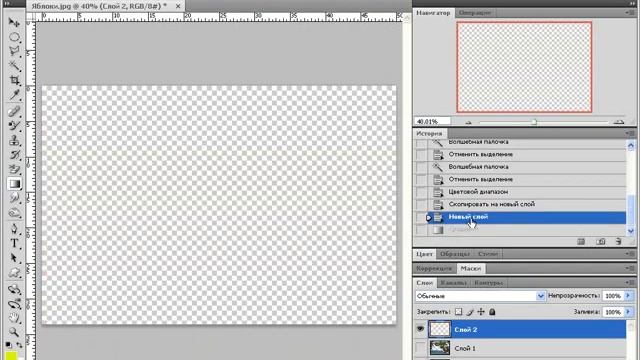Screen dimensions: 640x360
Task: Select the Zoom tool
Action: tap(14, 332)
